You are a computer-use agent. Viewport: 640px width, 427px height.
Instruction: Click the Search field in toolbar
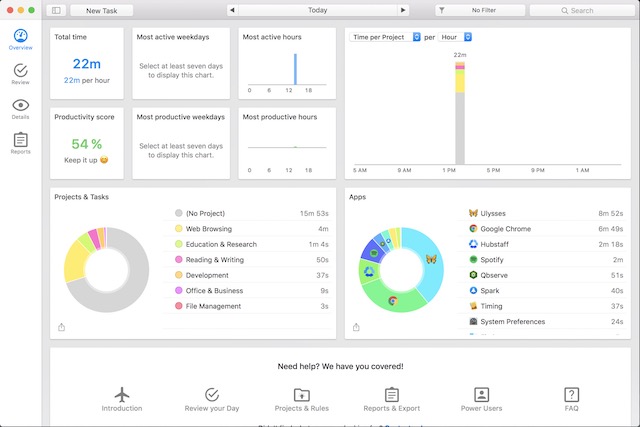(x=582, y=11)
